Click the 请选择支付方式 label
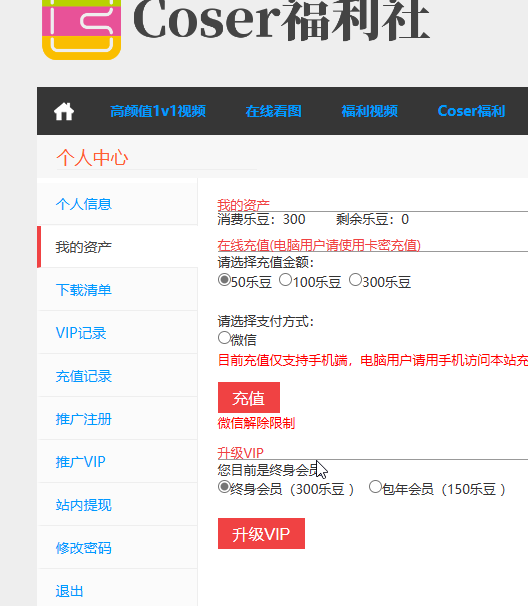The image size is (528, 606). click(266, 321)
